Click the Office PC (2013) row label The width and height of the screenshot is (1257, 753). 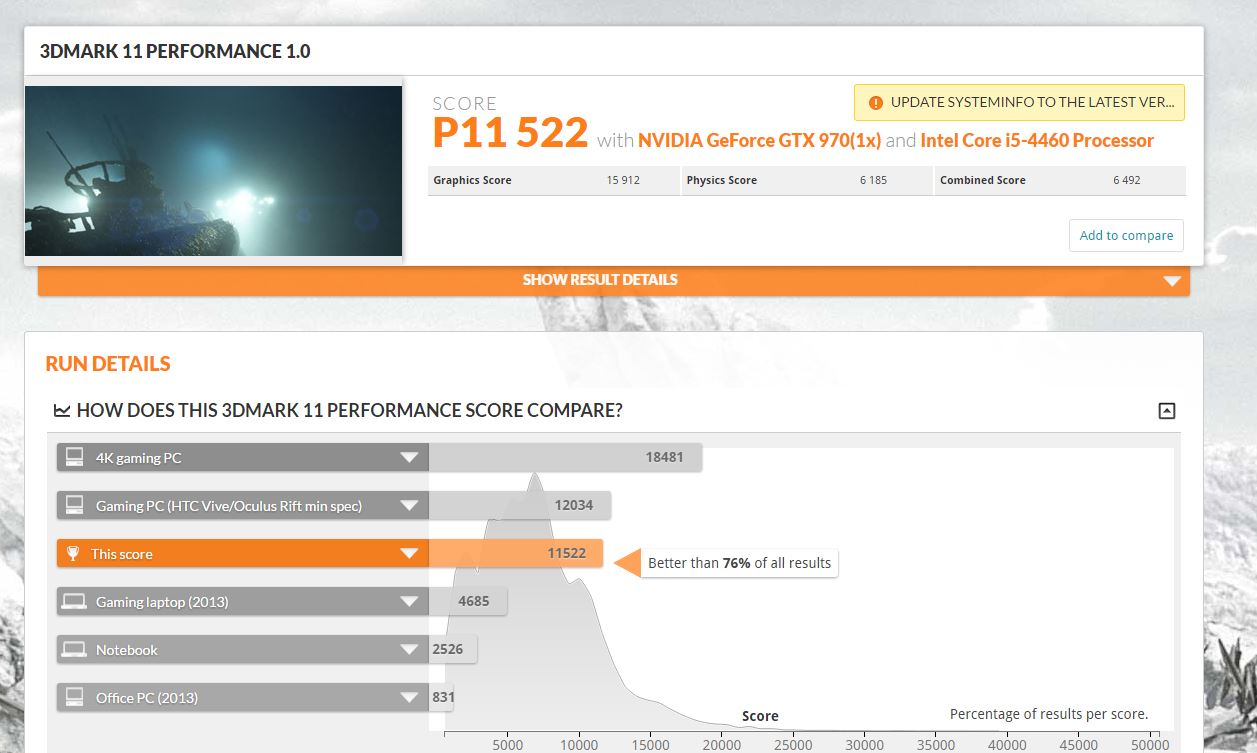pyautogui.click(x=147, y=698)
